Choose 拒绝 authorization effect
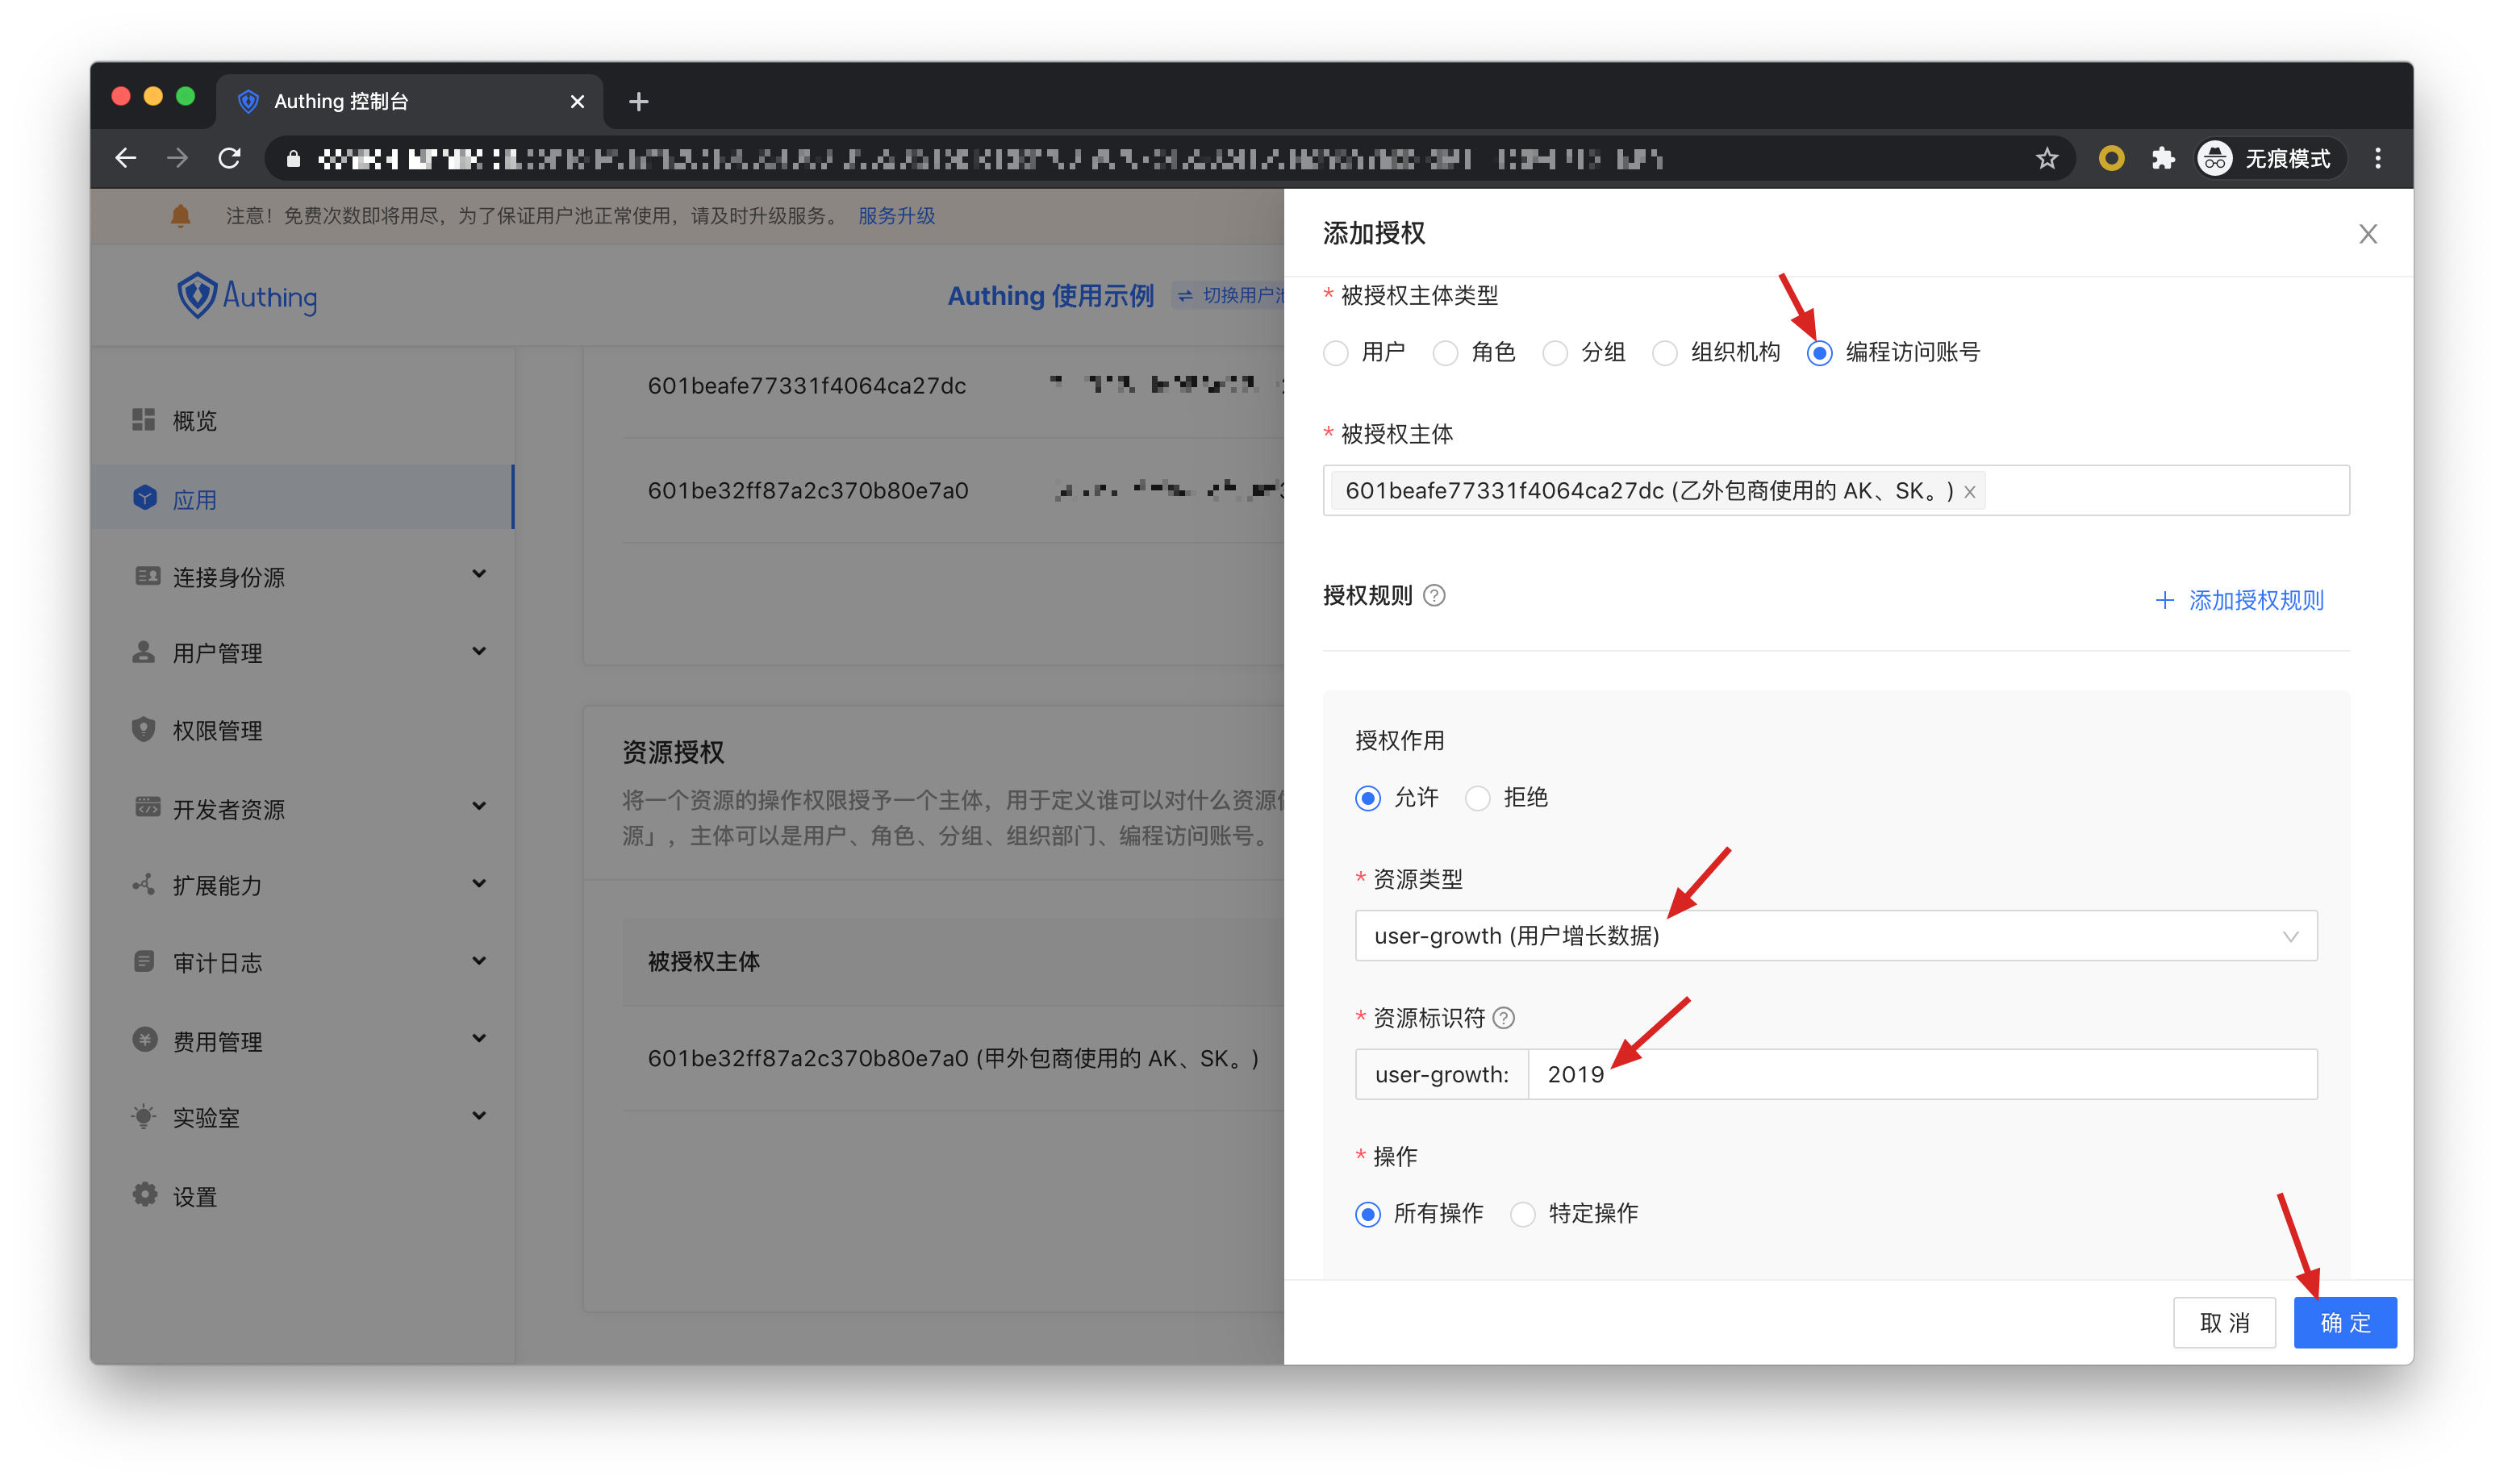Screen dimensions: 2504x1484 [1478, 798]
